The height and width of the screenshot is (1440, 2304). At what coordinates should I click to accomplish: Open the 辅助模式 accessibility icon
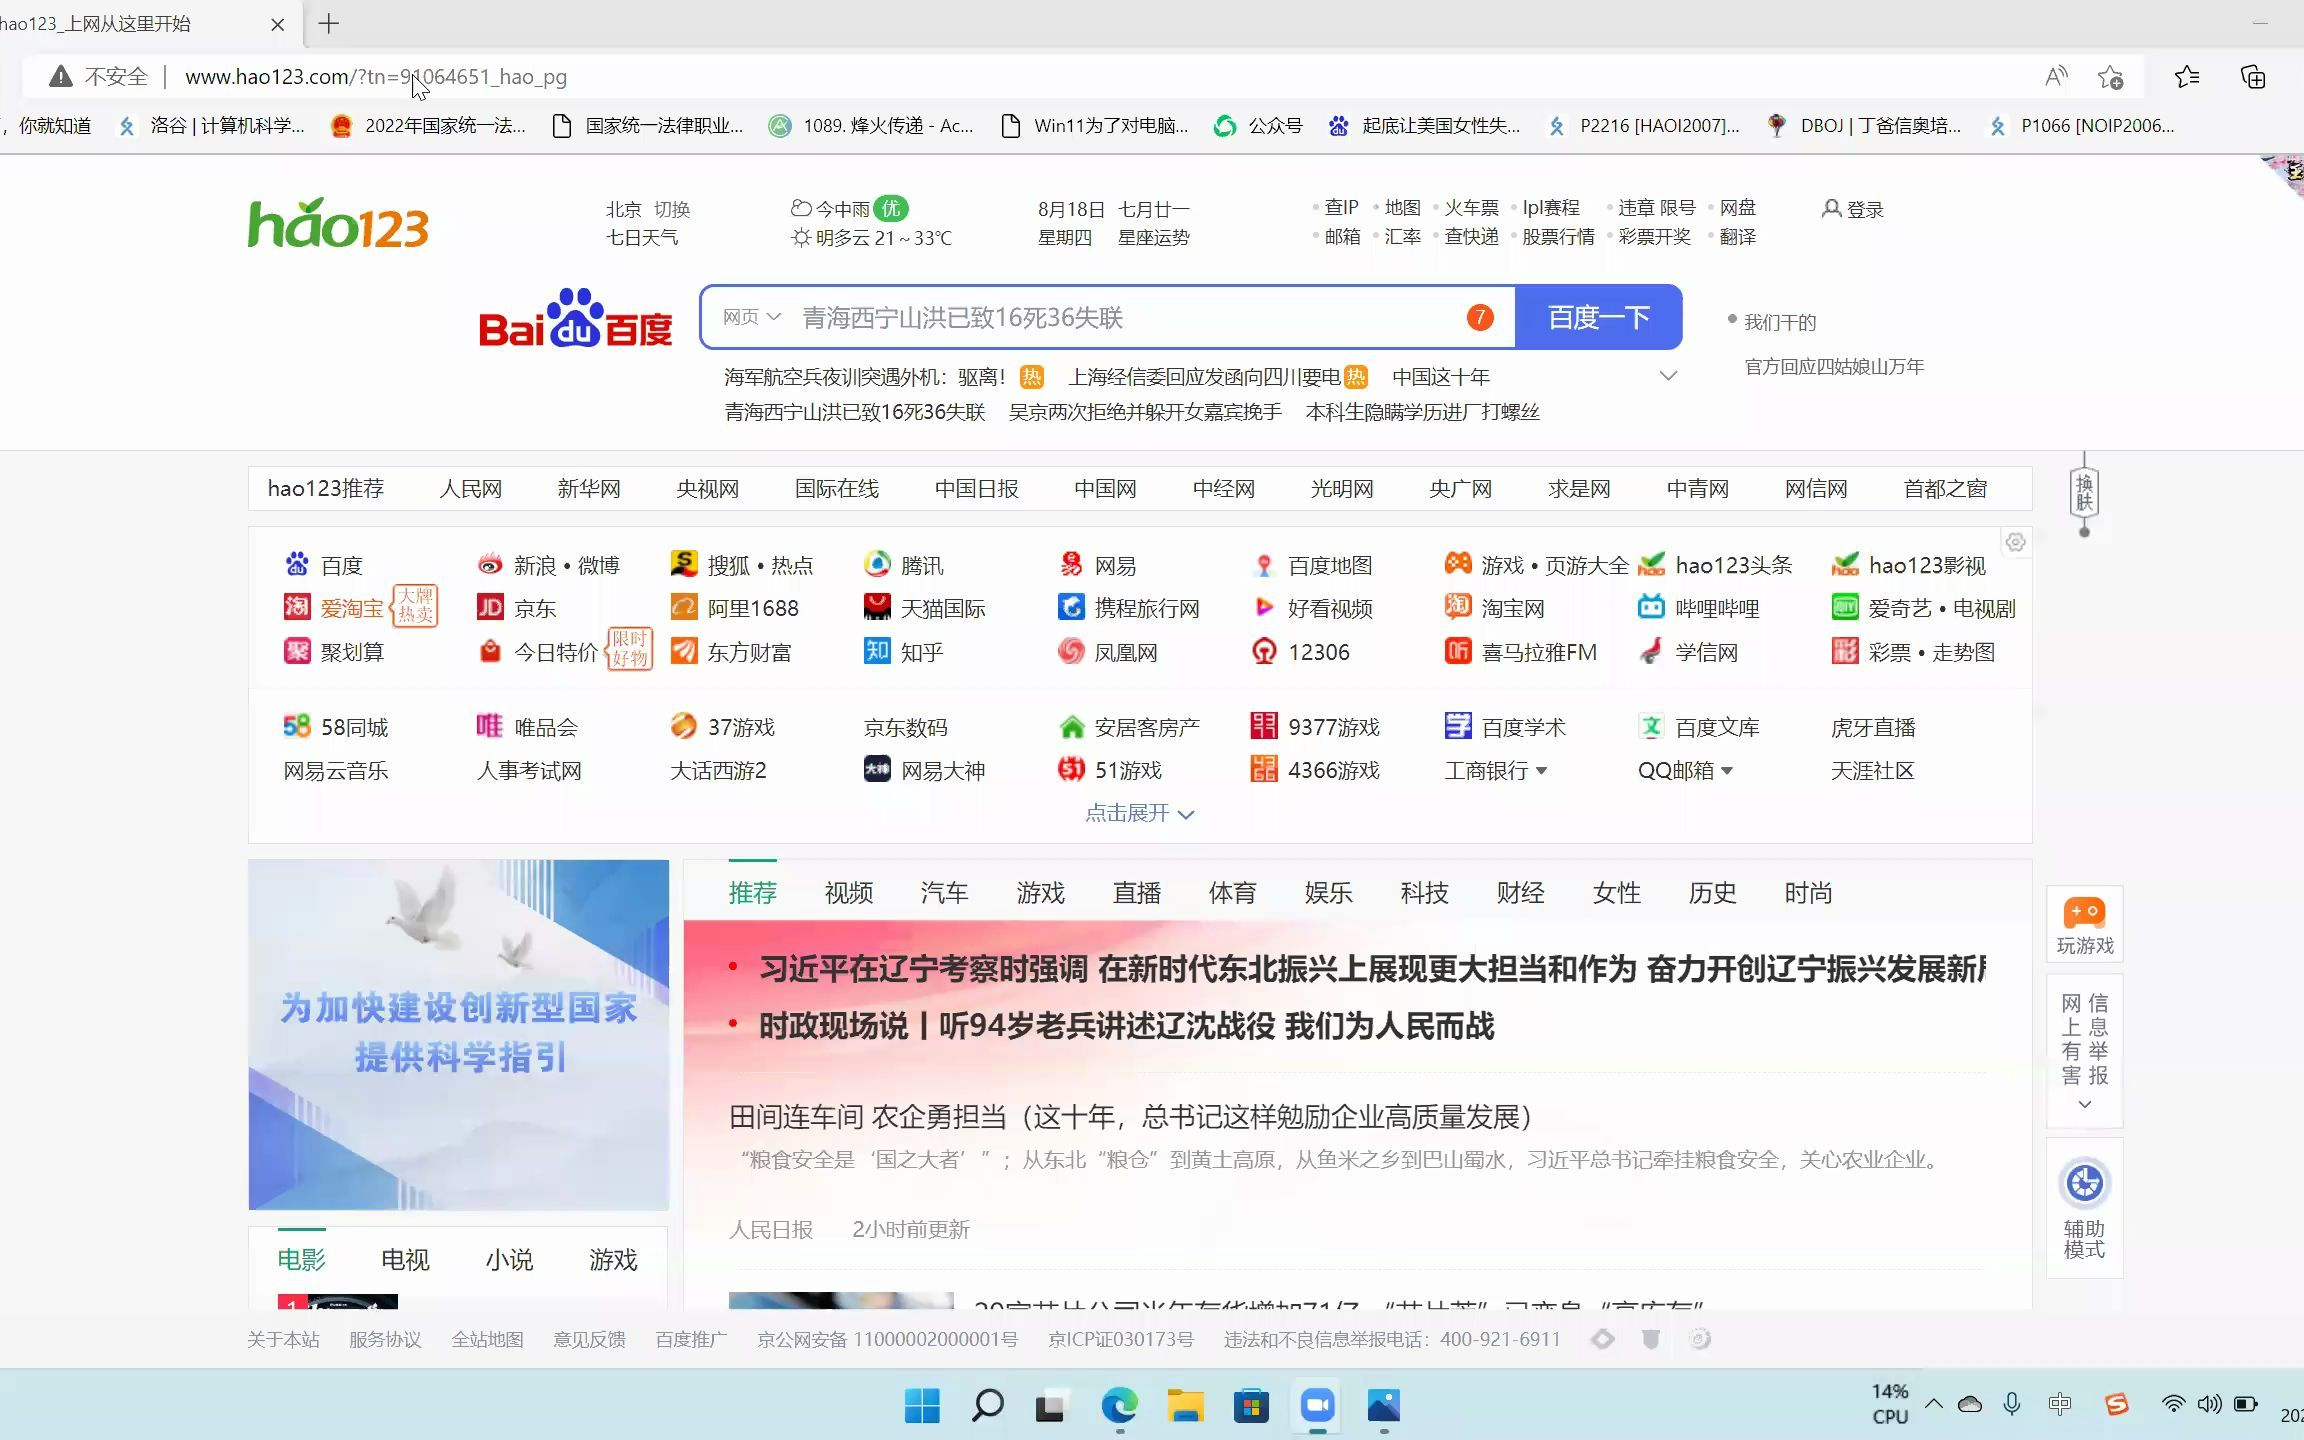[2084, 1184]
